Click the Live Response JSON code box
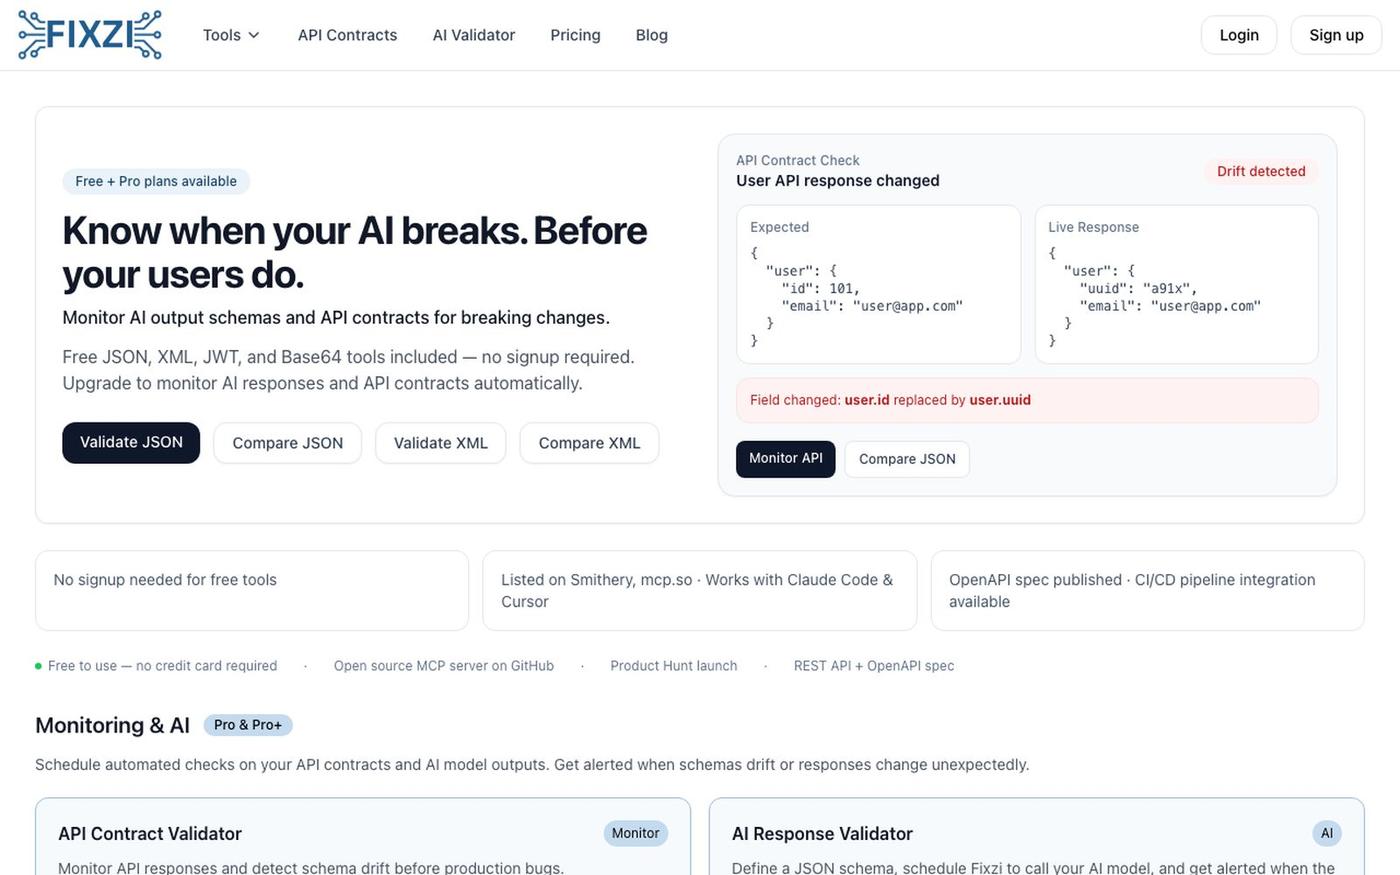The height and width of the screenshot is (875, 1400). click(1176, 284)
